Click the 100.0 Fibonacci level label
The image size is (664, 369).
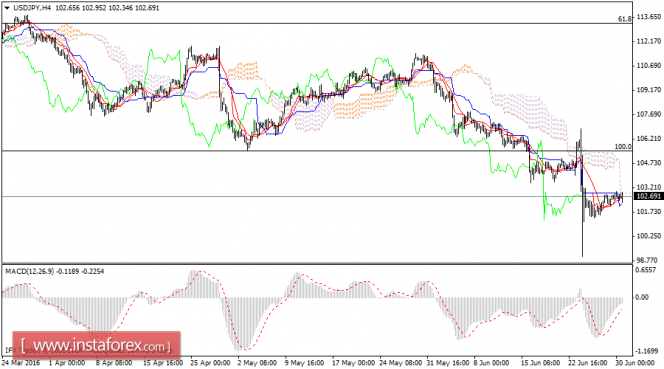pos(623,147)
